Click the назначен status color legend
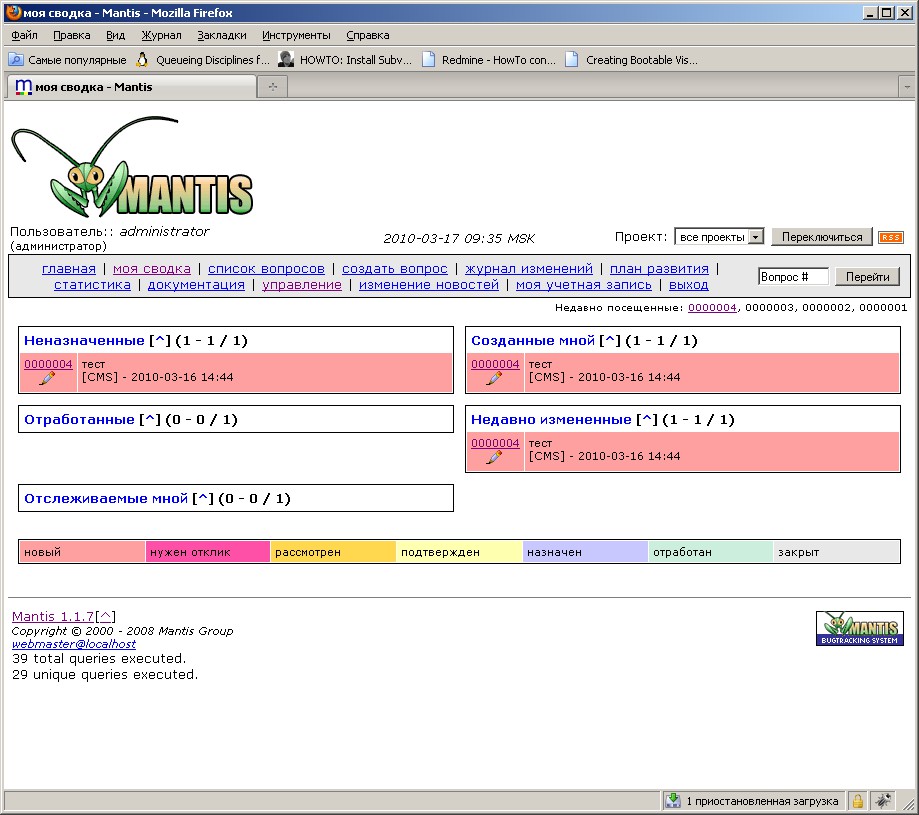The image size is (919, 815). coord(585,552)
